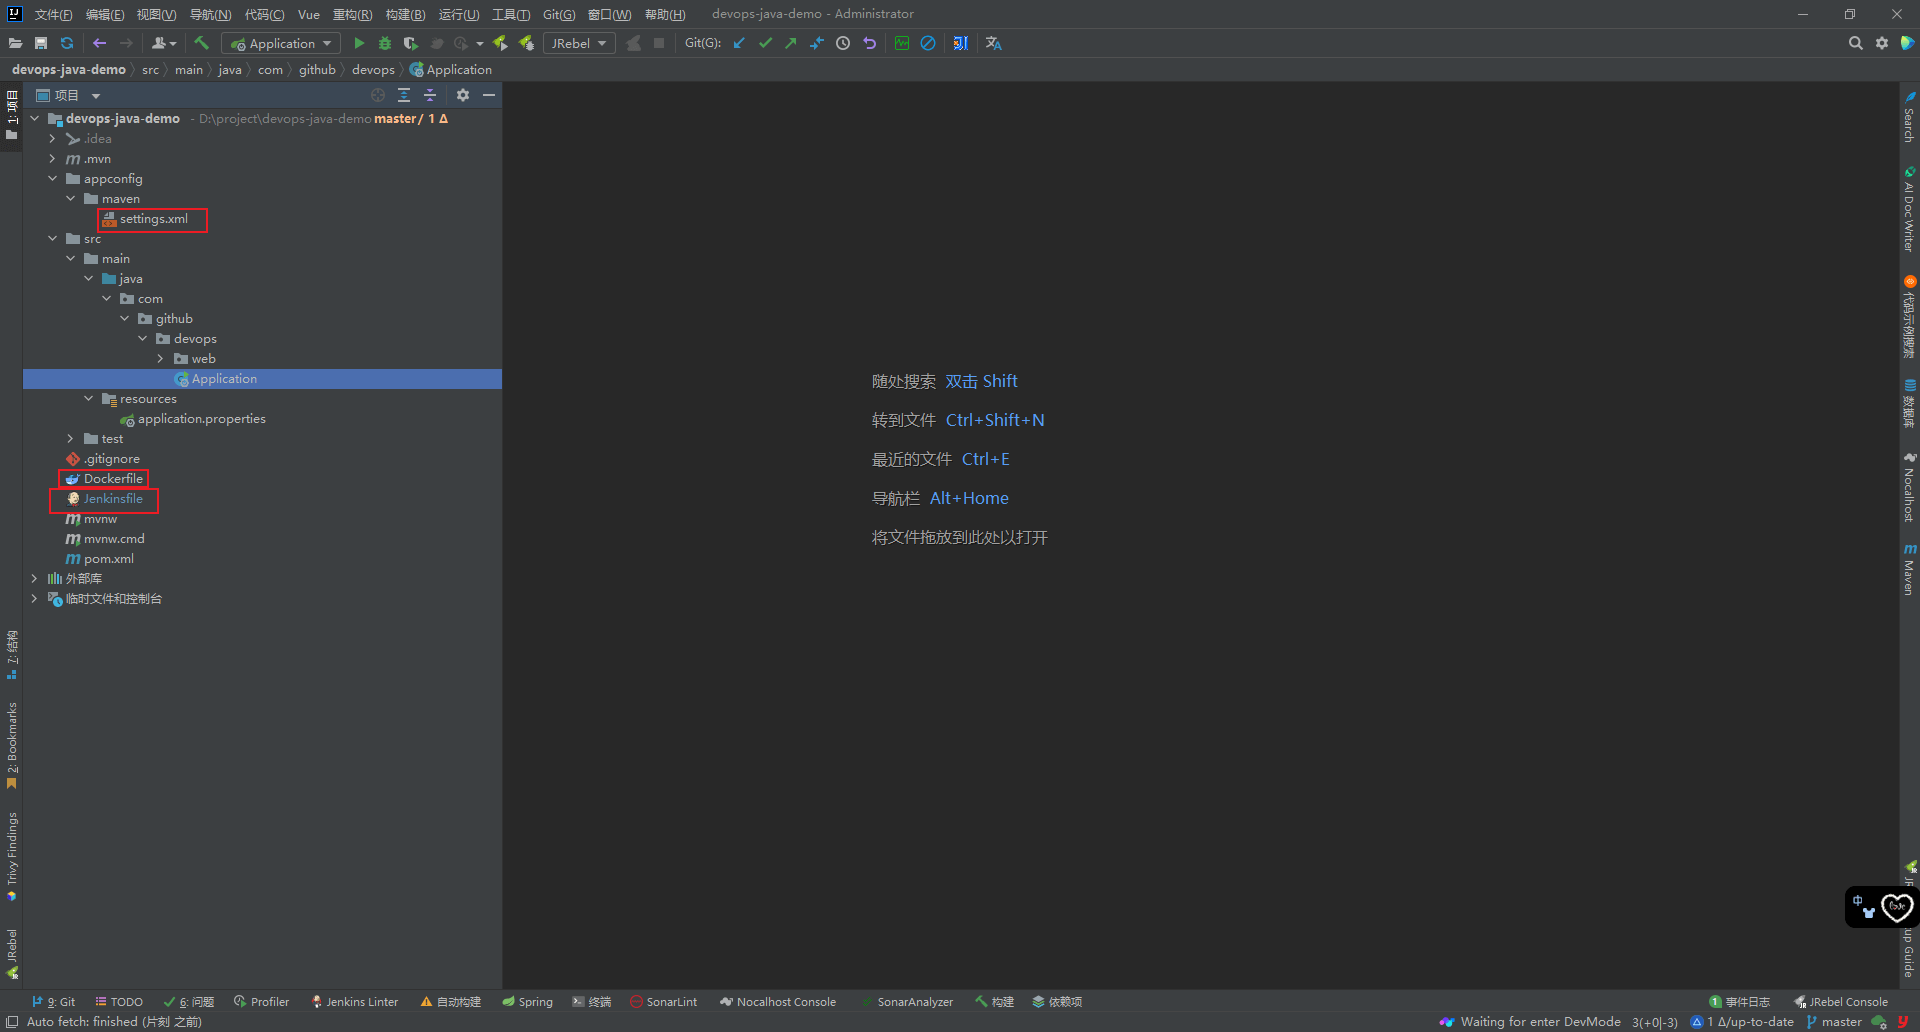This screenshot has height=1032, width=1920.
Task: Collapse the appconfig folder
Action: tap(52, 179)
